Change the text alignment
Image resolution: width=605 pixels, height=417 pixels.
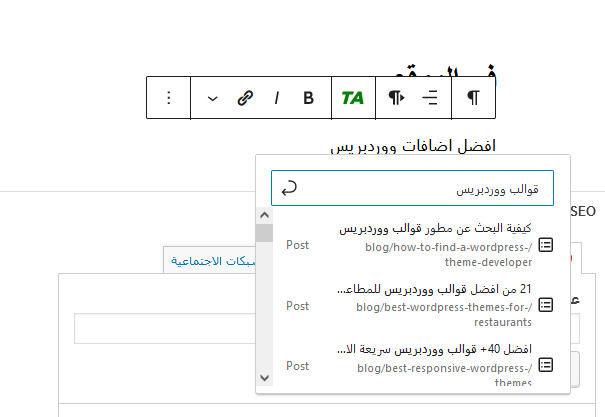point(430,98)
